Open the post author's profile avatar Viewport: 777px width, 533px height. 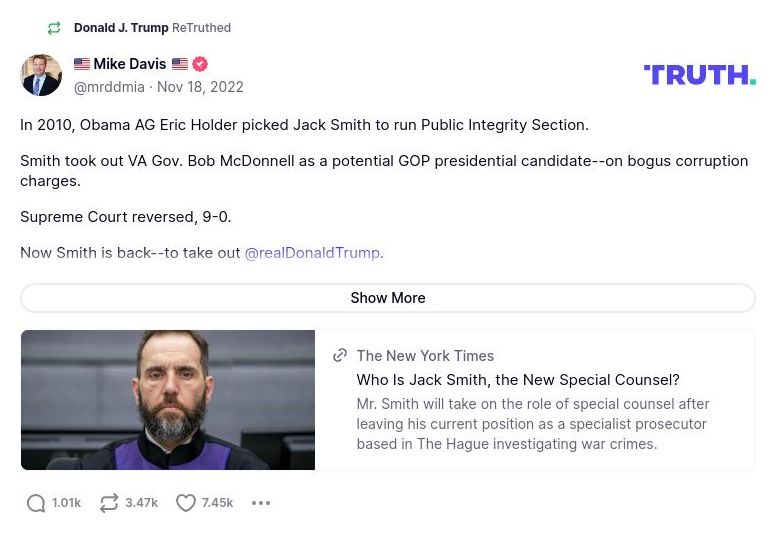pyautogui.click(x=41, y=75)
